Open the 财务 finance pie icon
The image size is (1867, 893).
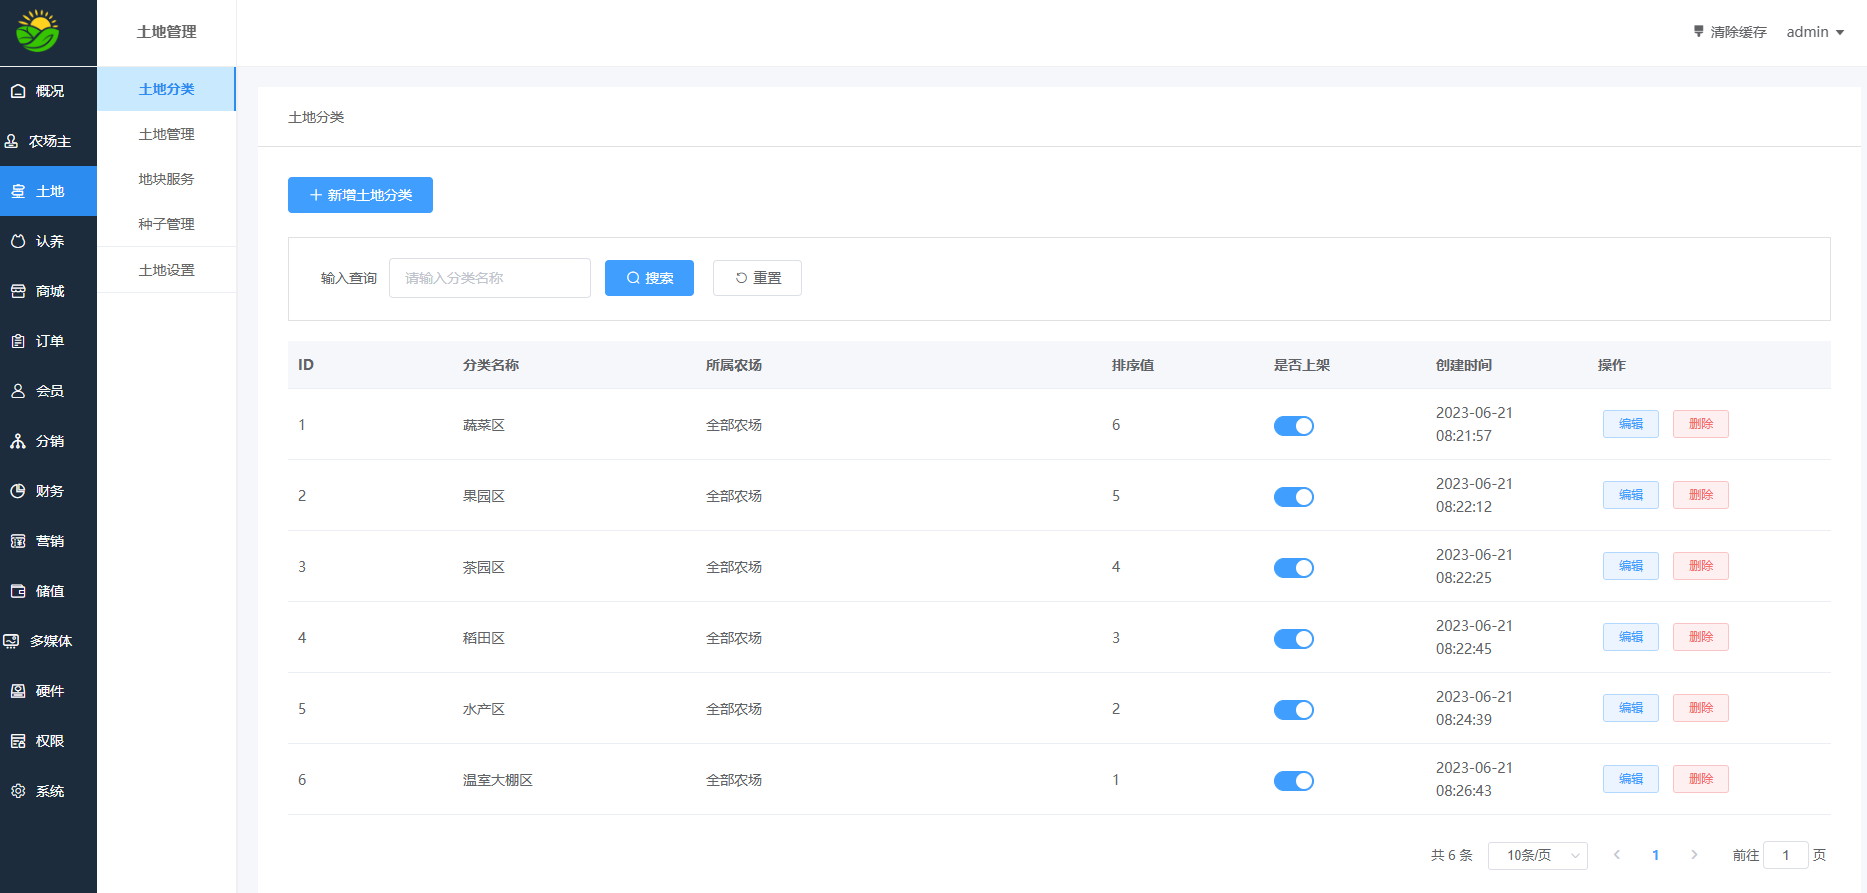(x=18, y=491)
